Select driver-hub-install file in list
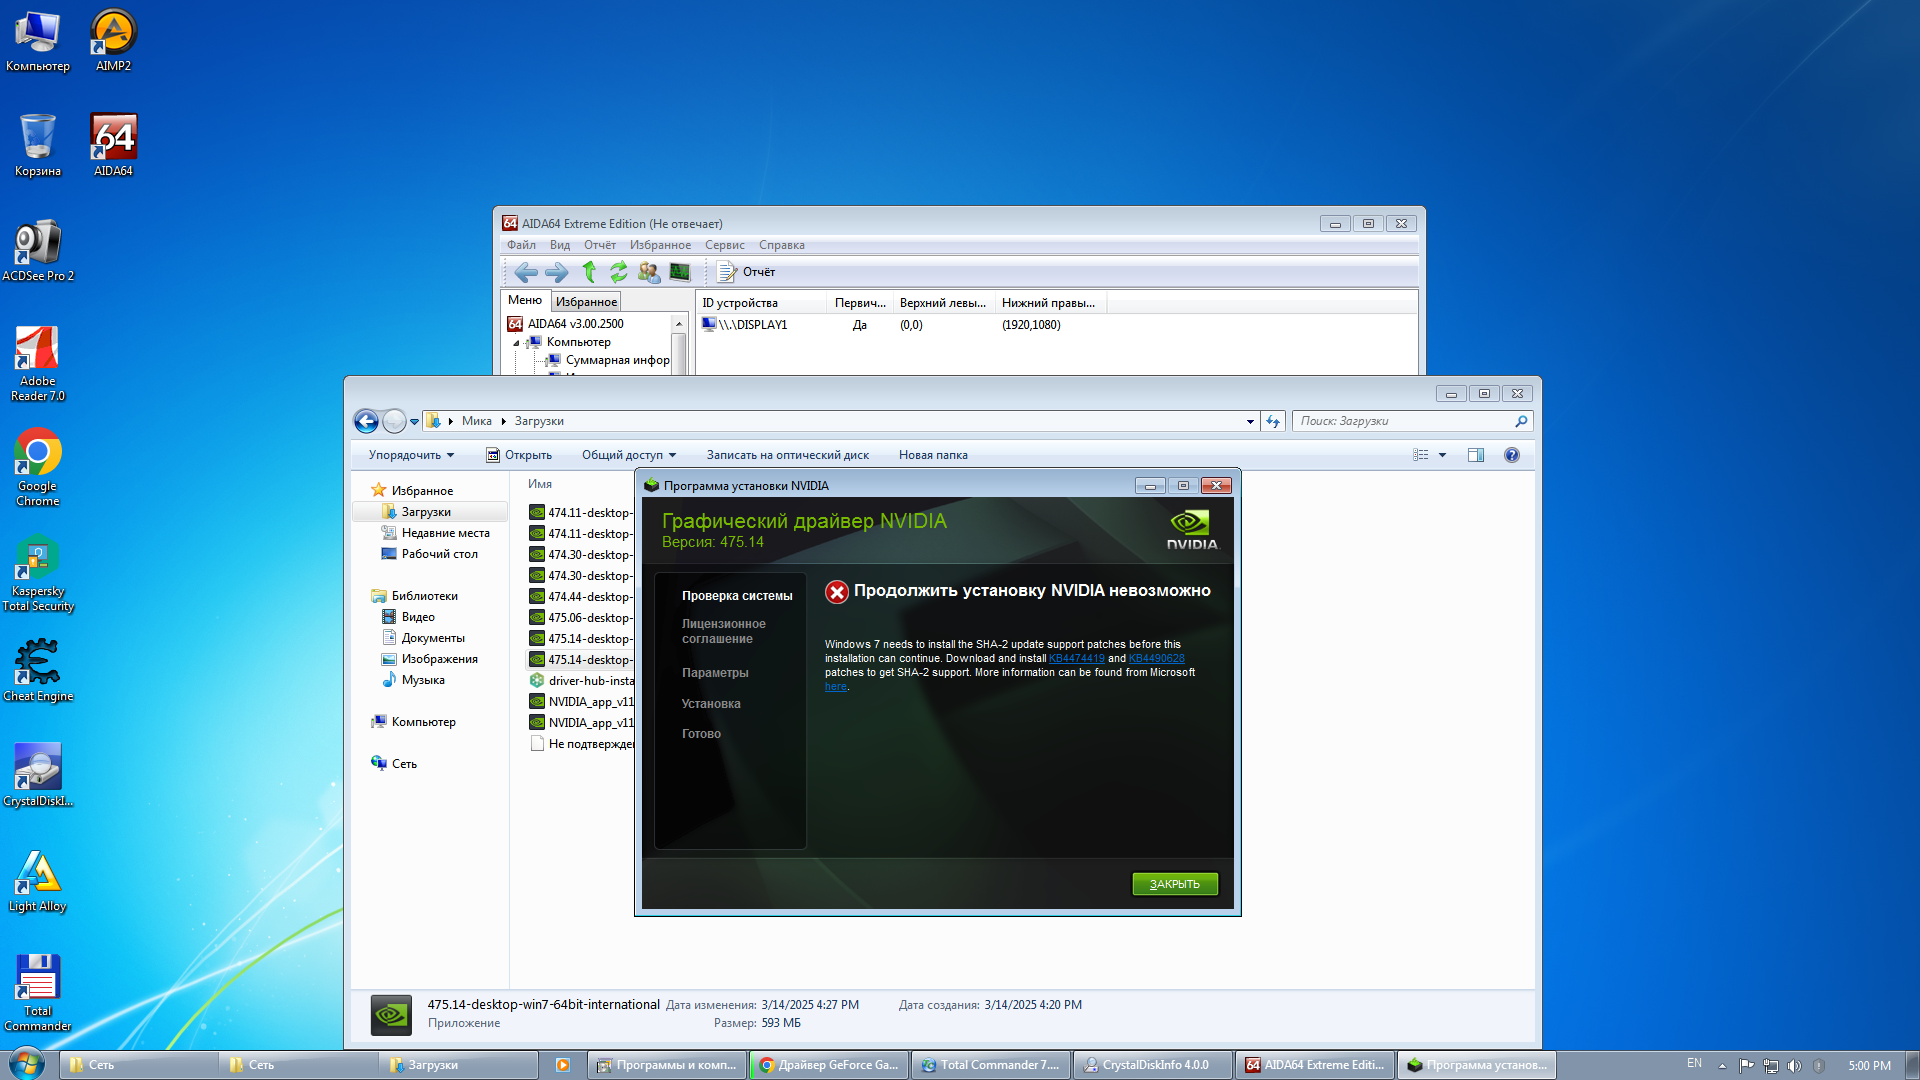Screen dimensions: 1920x1080 [590, 681]
